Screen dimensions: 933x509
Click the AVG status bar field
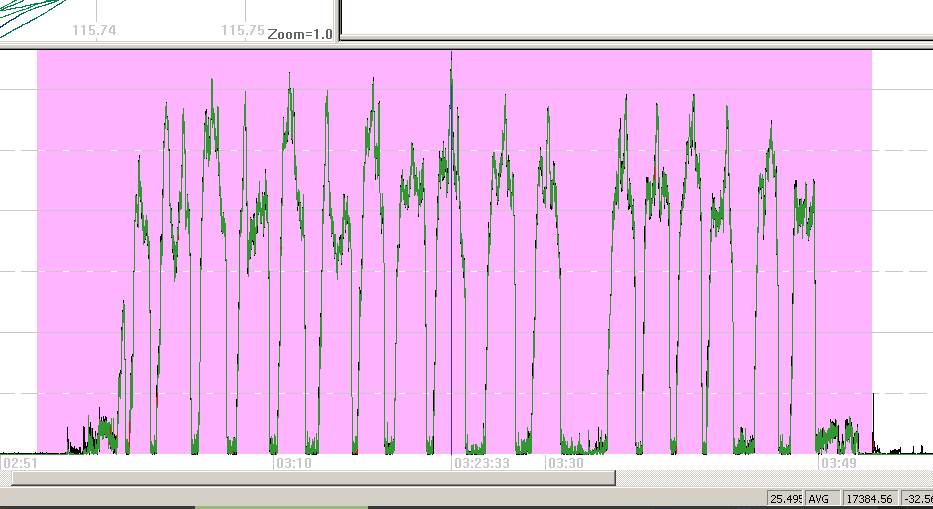click(x=819, y=498)
